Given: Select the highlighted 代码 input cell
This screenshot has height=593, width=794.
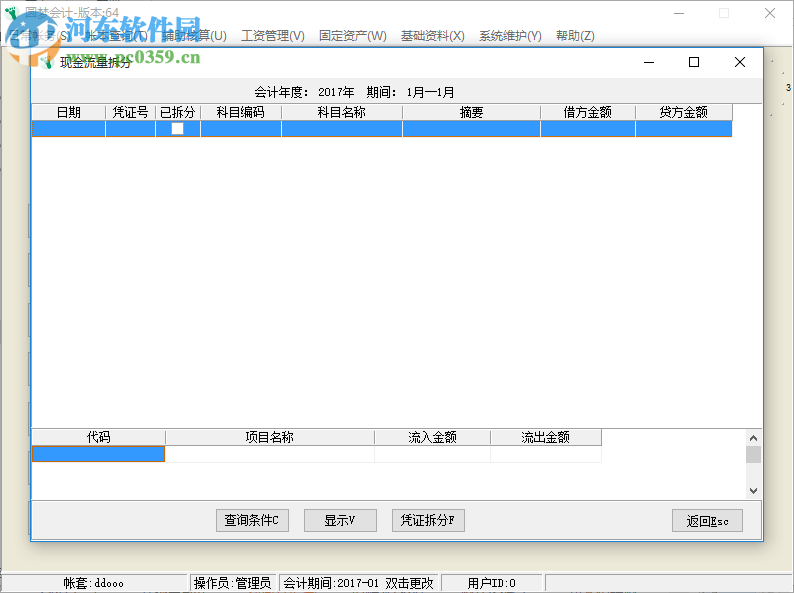Looking at the screenshot, I should click(x=98, y=454).
